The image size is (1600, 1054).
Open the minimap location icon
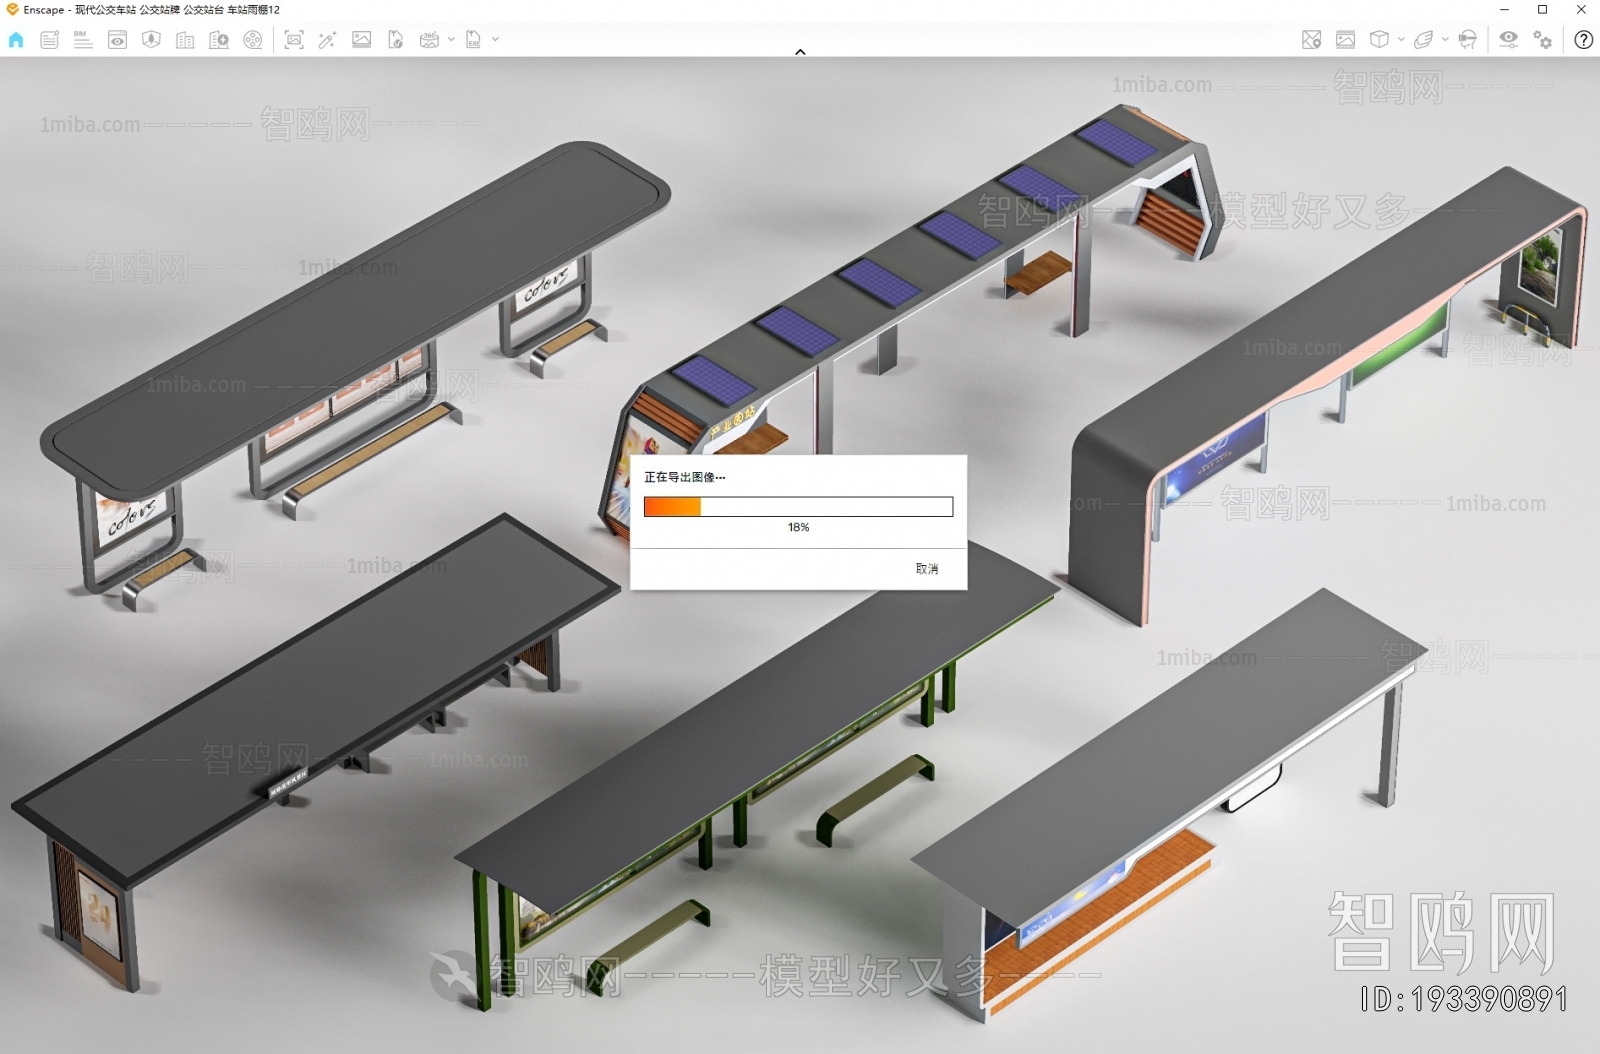tap(1311, 40)
